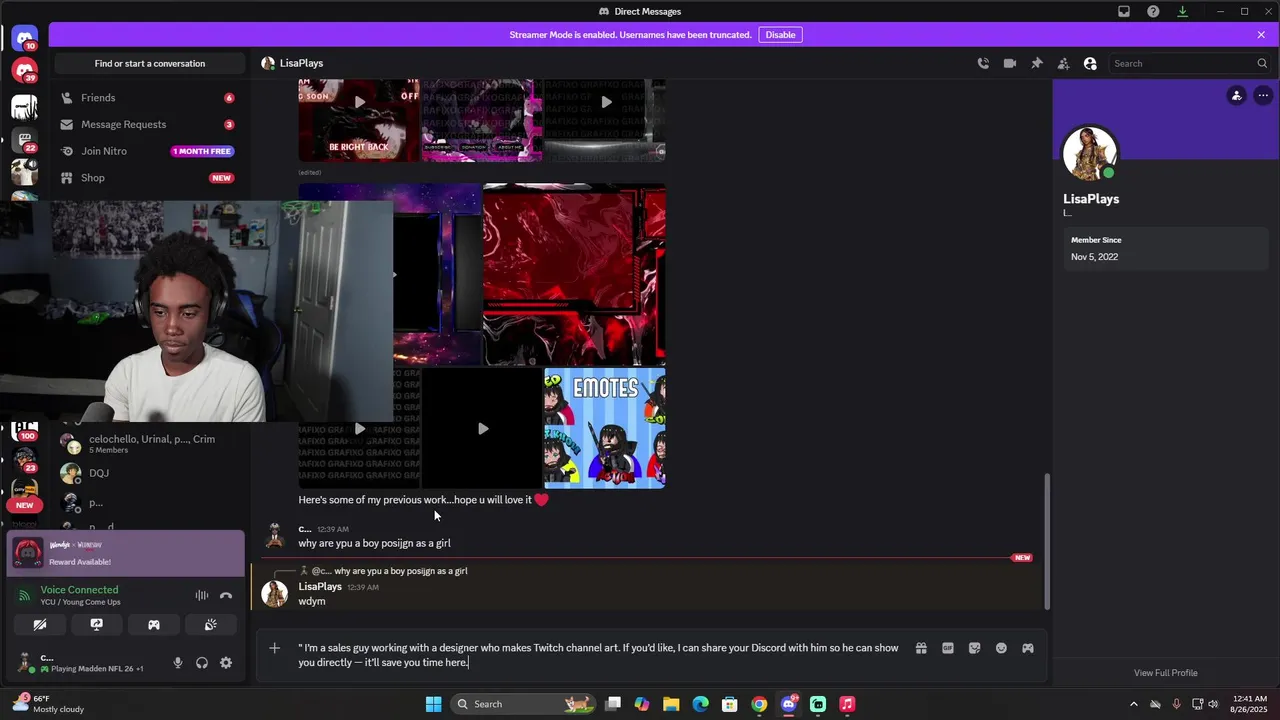
Task: Disable Streamer Mode
Action: coord(781,35)
